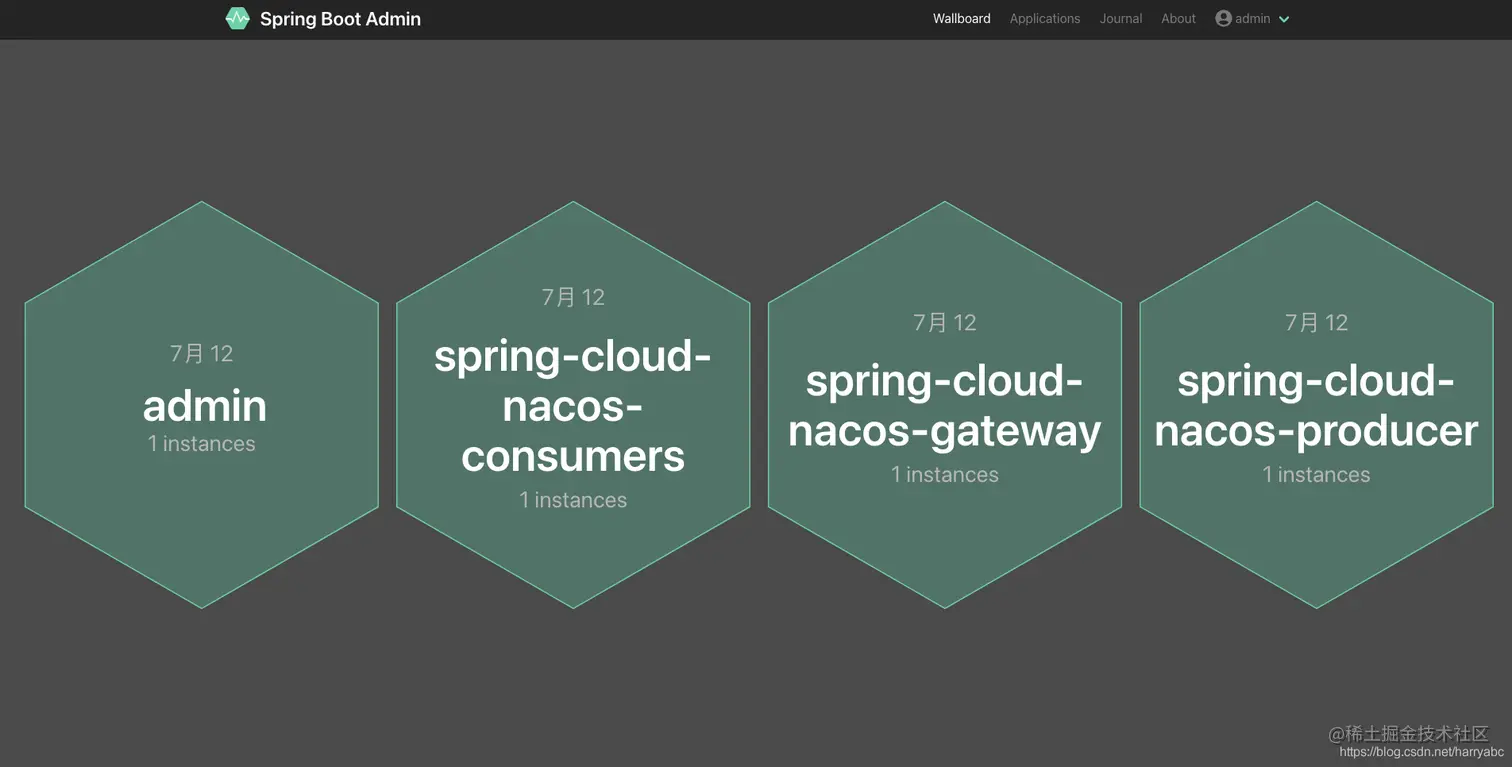1512x767 pixels.
Task: Click the Spring Boot Admin hexagon logo
Action: (x=237, y=18)
